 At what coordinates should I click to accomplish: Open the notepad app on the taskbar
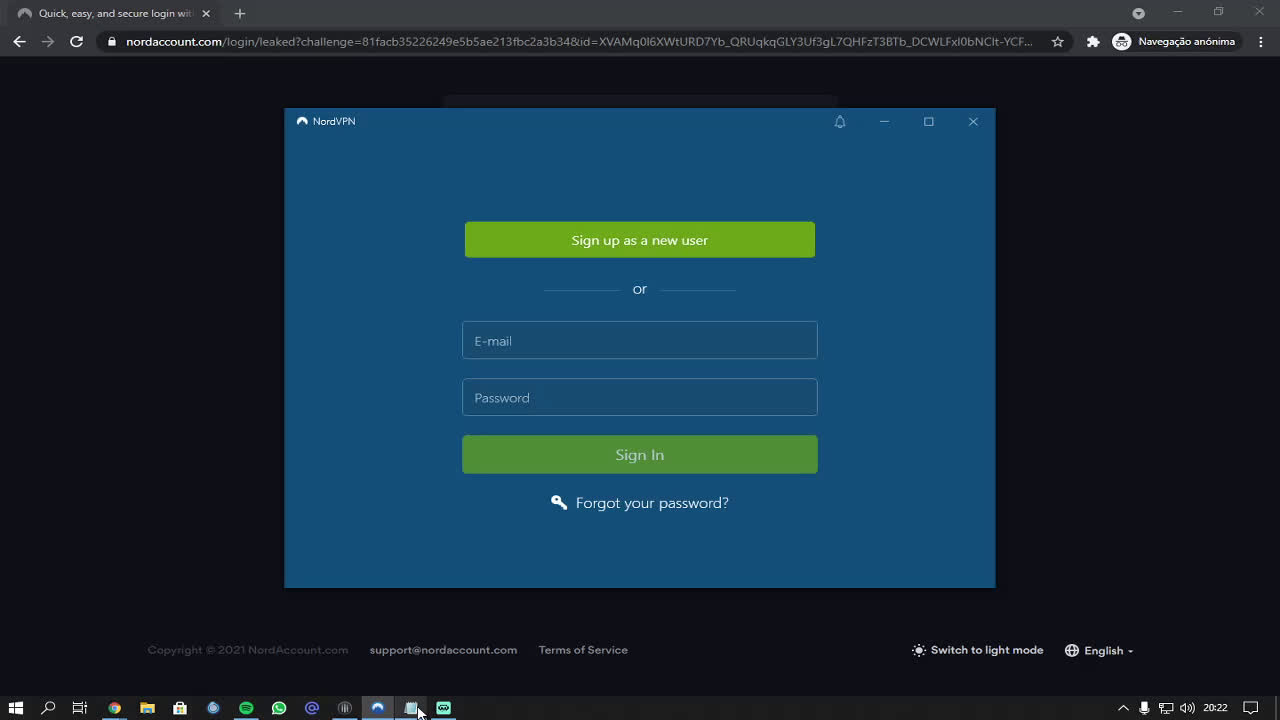point(410,708)
